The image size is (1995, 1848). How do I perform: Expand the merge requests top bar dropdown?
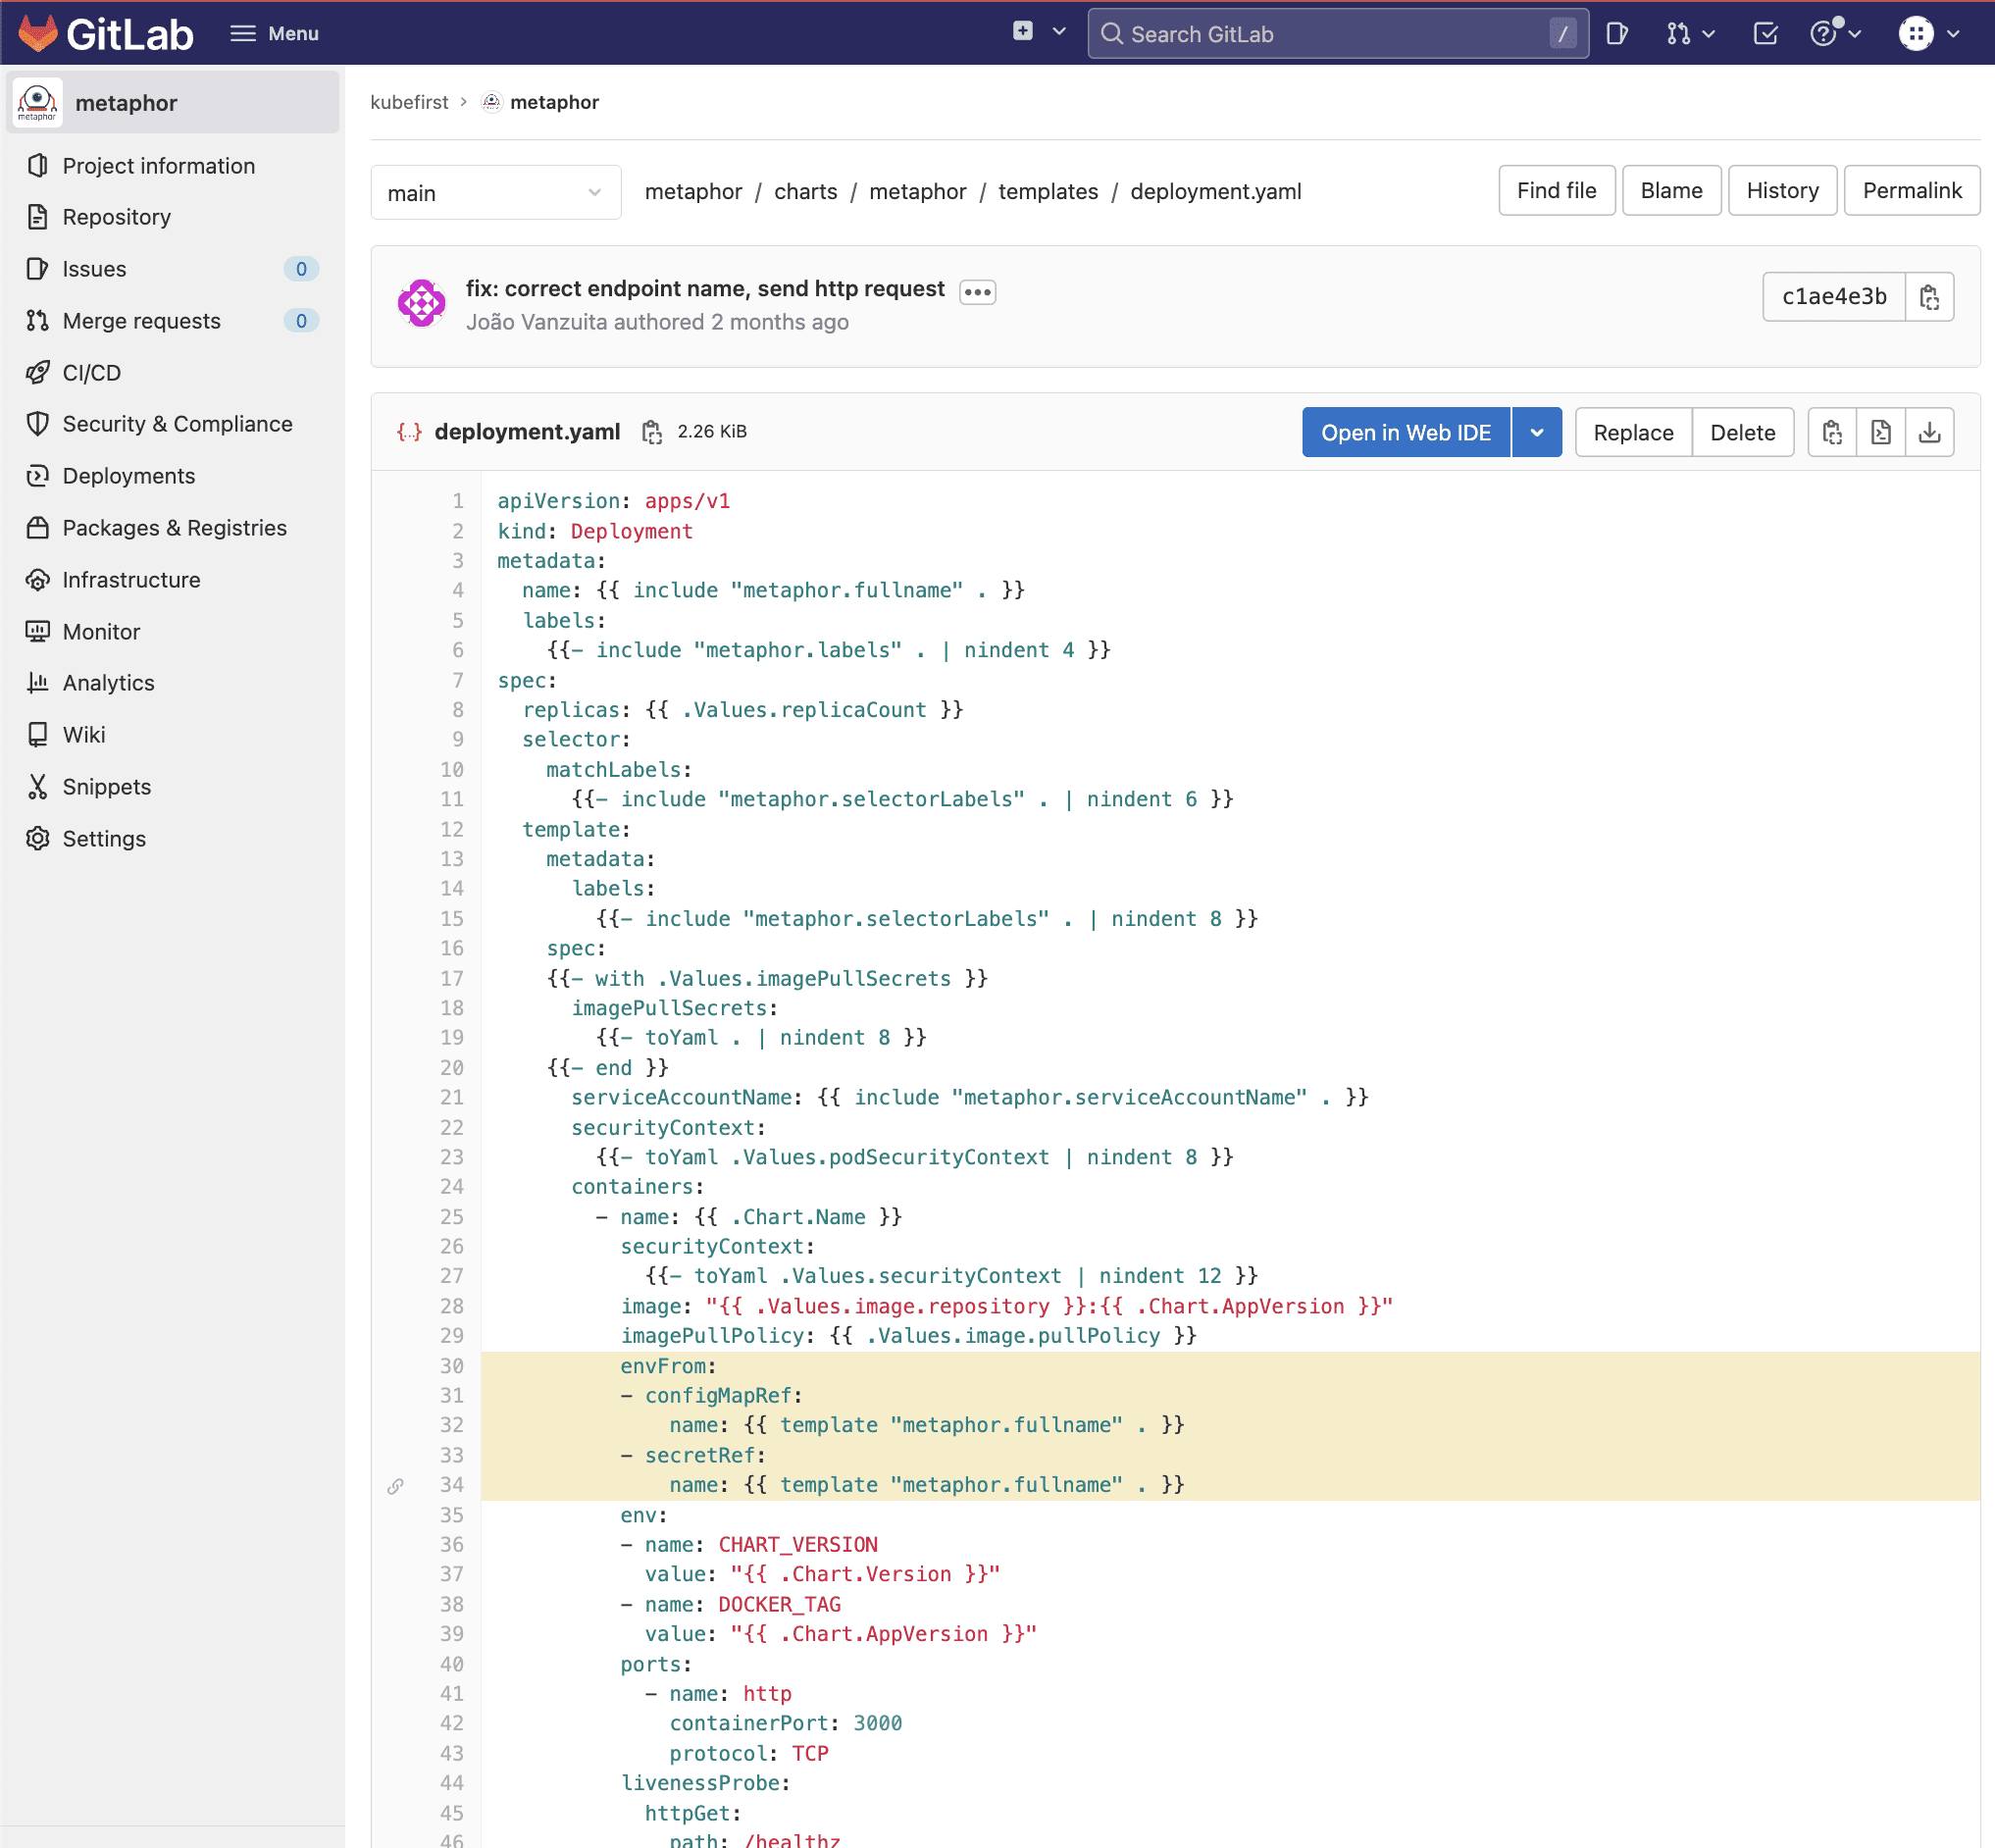click(1709, 34)
